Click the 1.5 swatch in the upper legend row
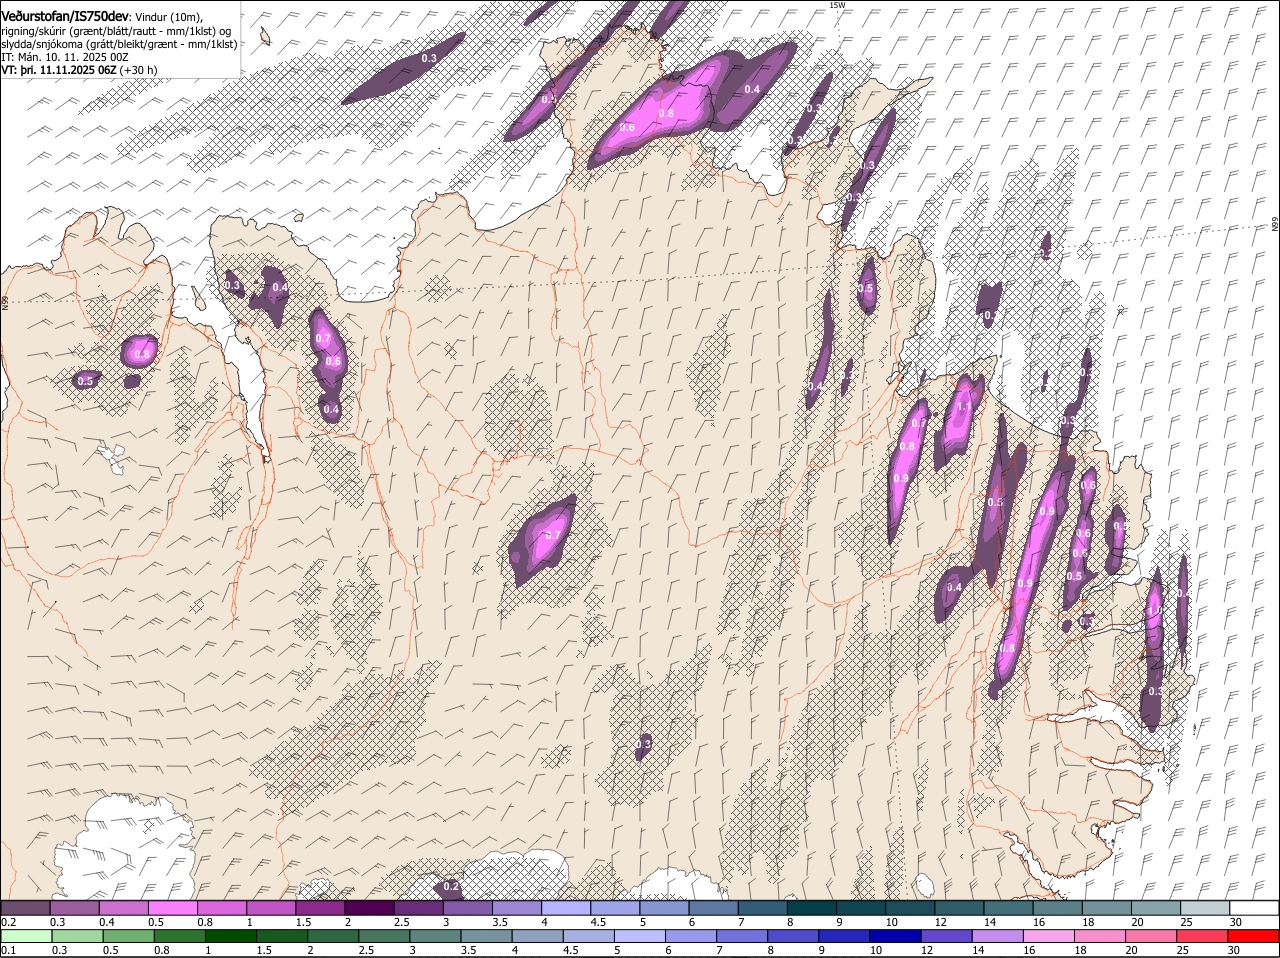The width and height of the screenshot is (1280, 958). (x=319, y=907)
